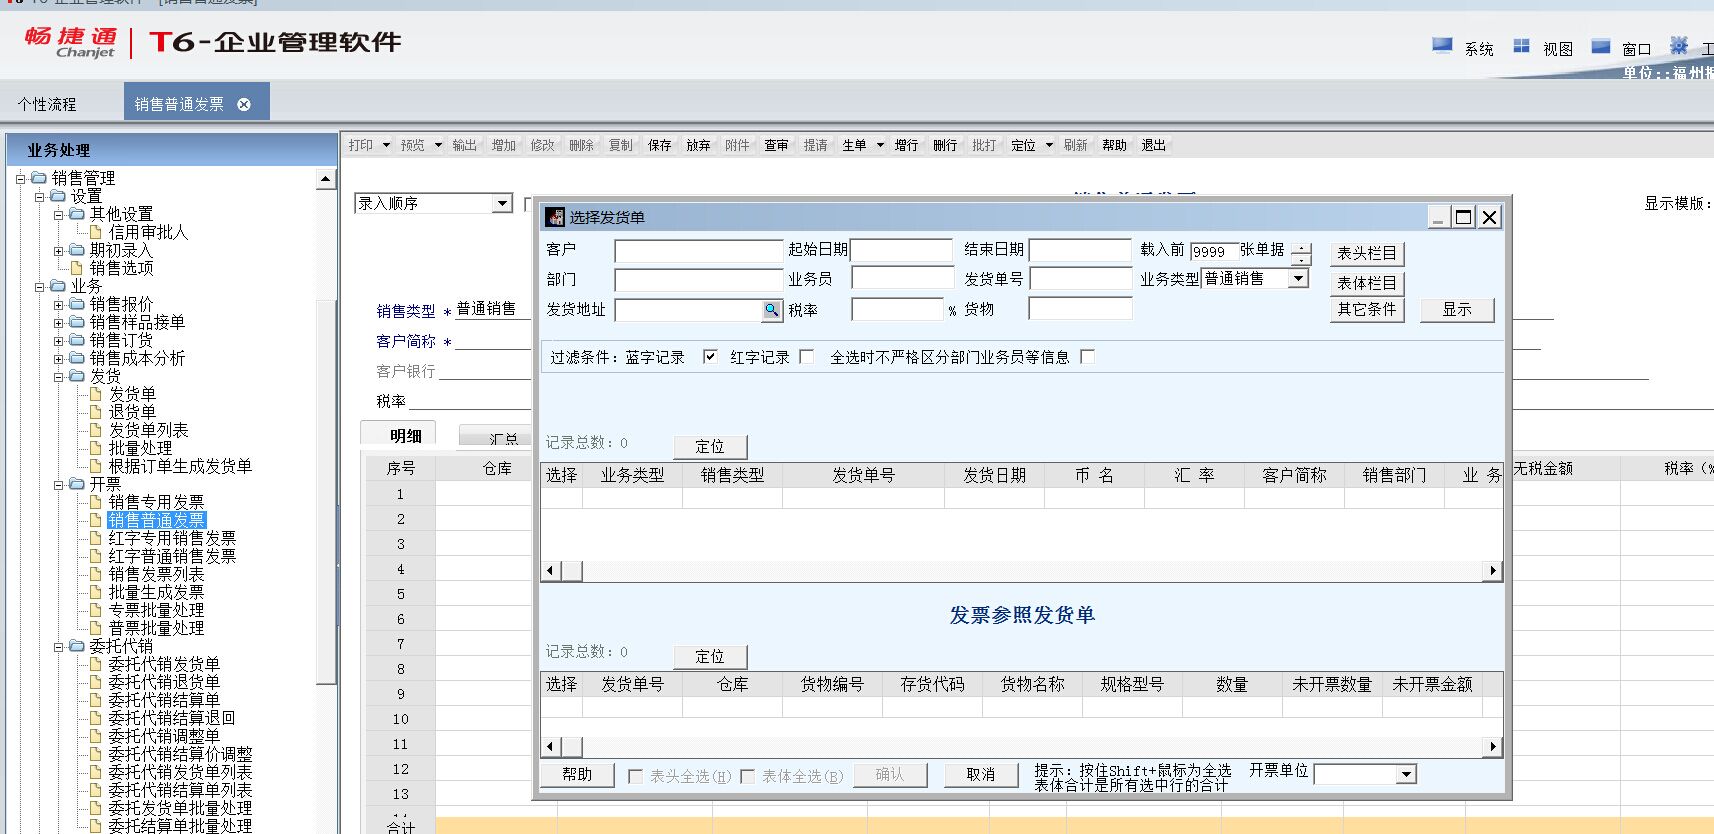Viewport: 1714px width, 834px height.
Task: Click the scroll-left arrow of lower grid
Action: point(551,746)
